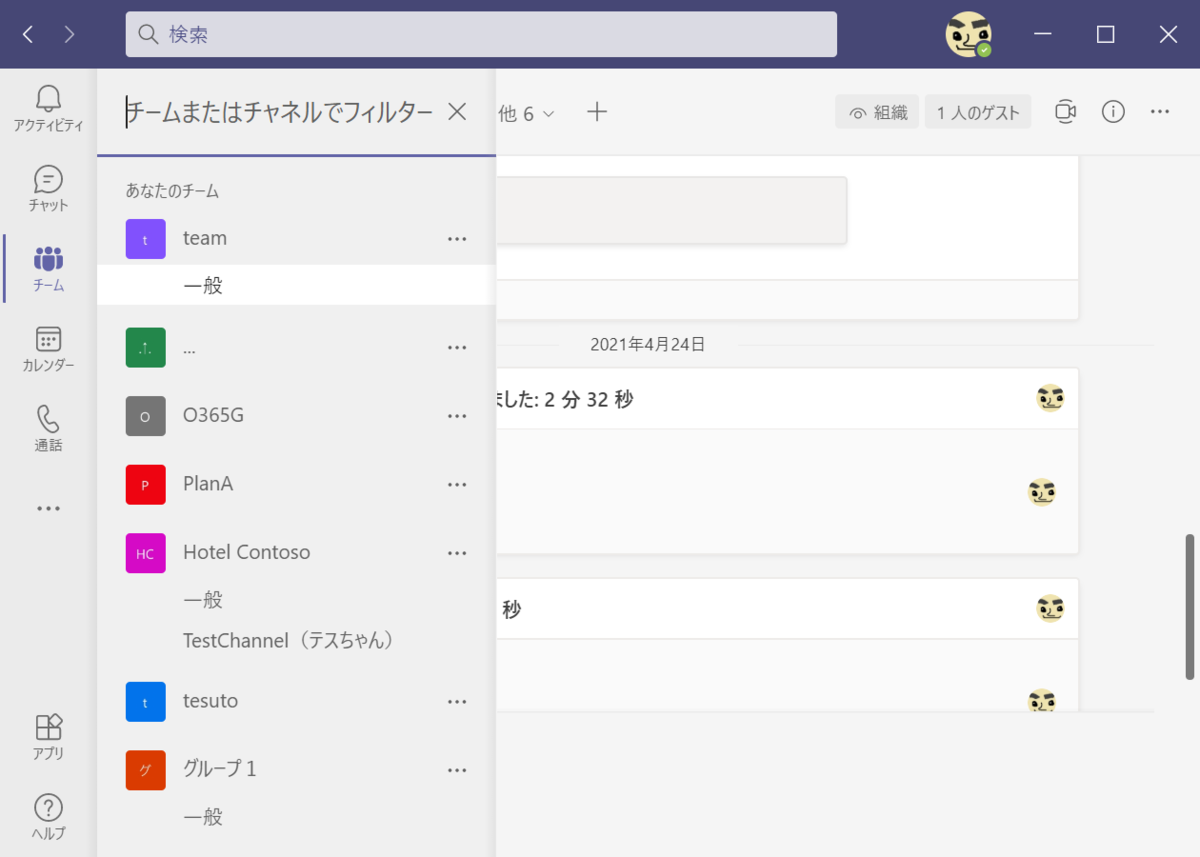Start a meeting with camera icon
The height and width of the screenshot is (857, 1200).
click(1065, 112)
